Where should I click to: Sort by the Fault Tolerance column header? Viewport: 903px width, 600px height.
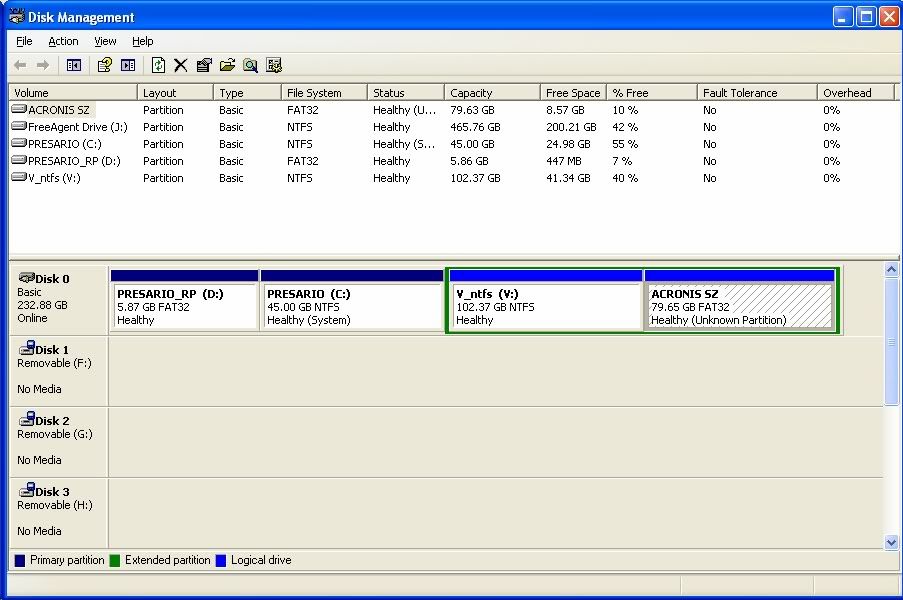[x=757, y=93]
